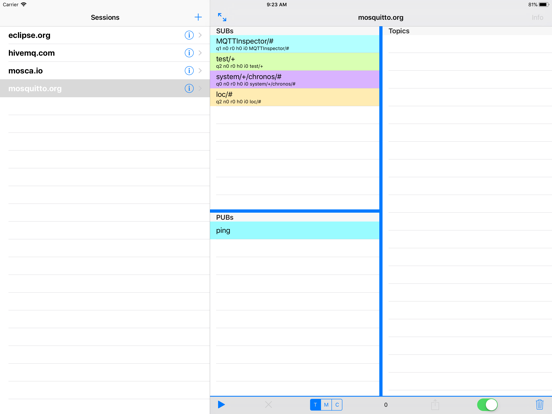Open info for hivemq.com session
552x414 pixels.
189,53
